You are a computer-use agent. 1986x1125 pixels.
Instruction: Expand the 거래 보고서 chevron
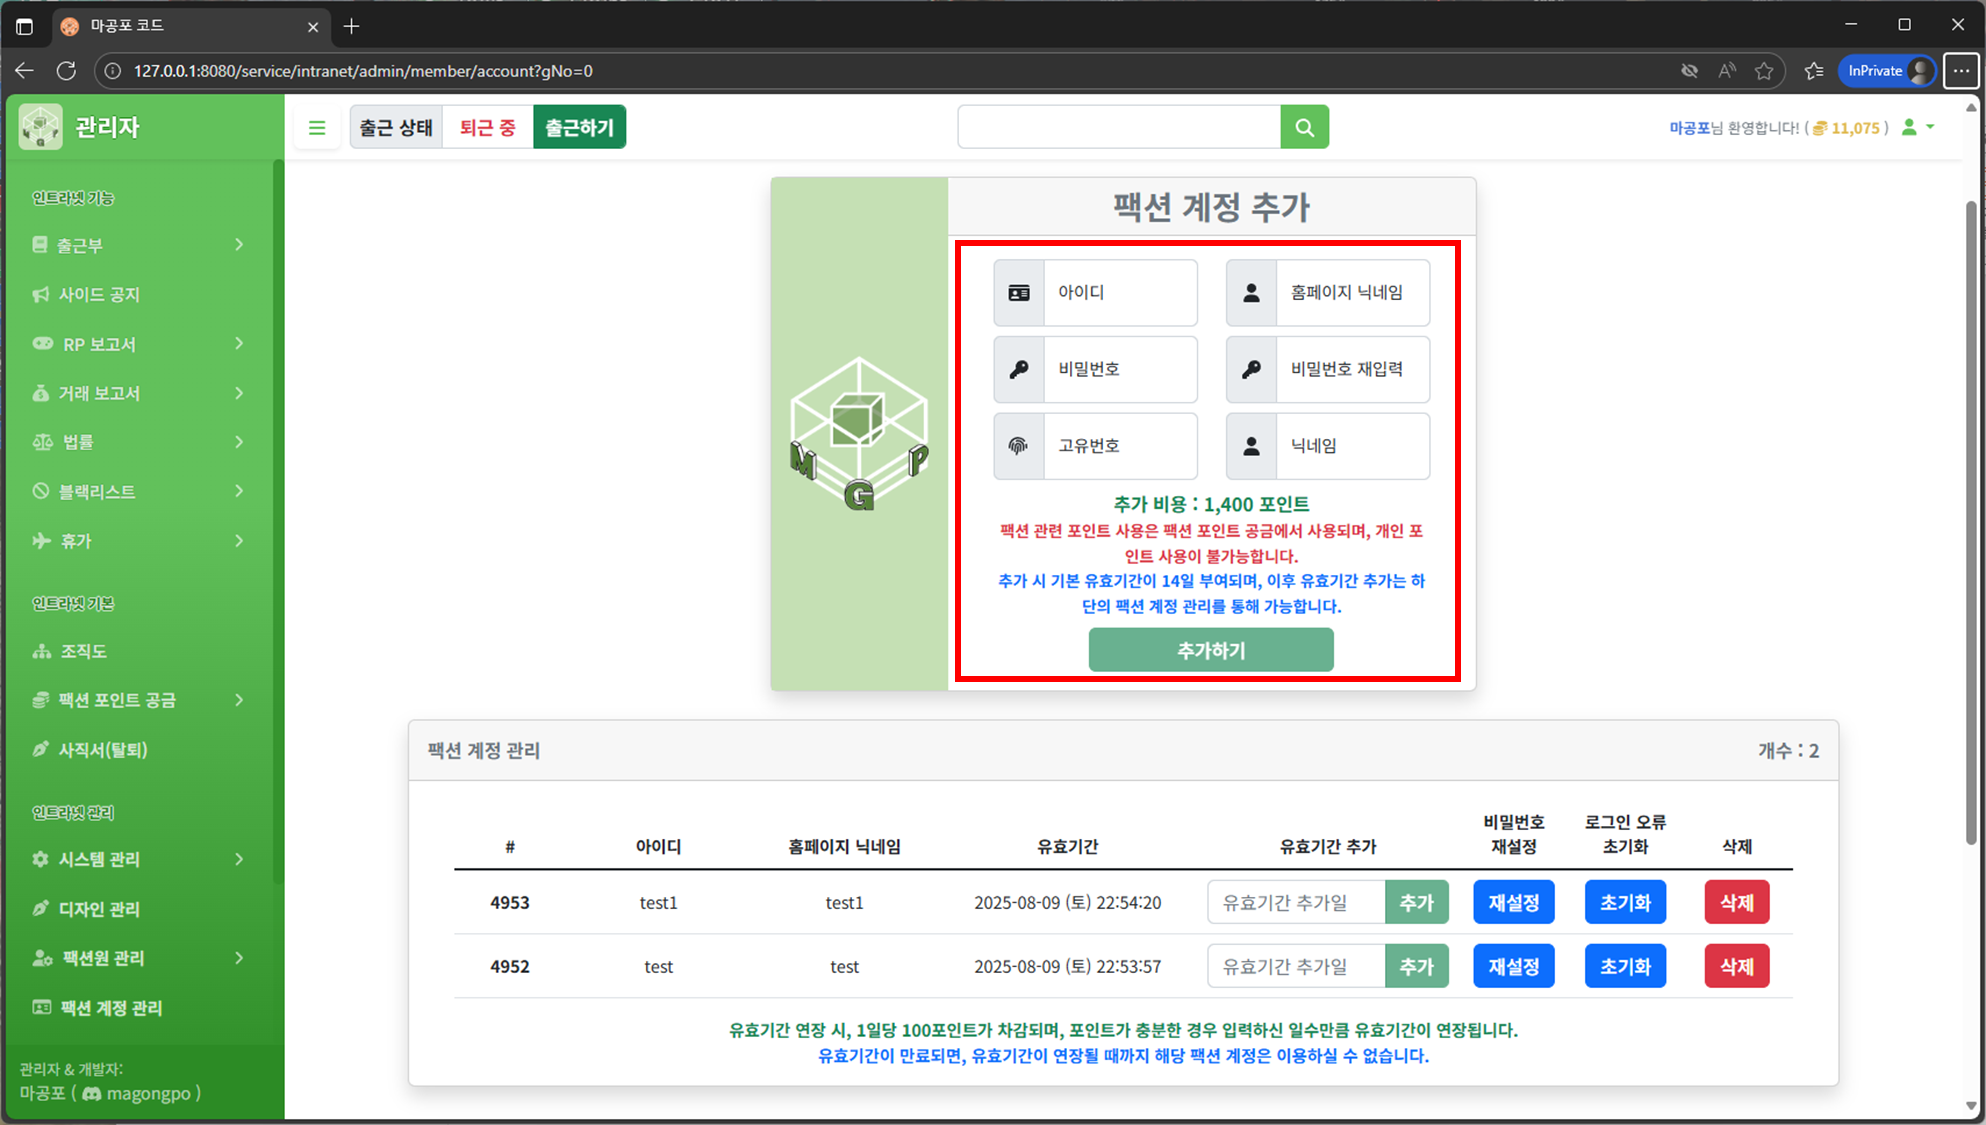(239, 393)
